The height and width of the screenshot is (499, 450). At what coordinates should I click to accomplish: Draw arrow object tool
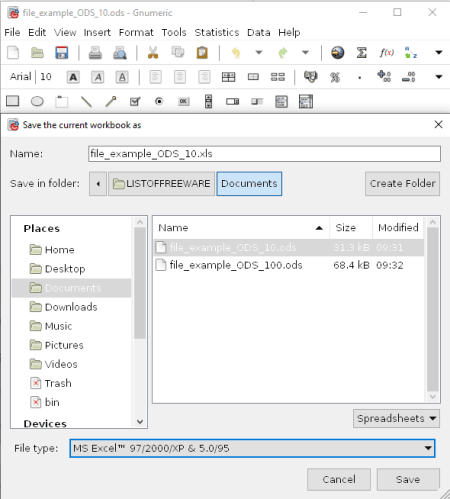coord(111,101)
